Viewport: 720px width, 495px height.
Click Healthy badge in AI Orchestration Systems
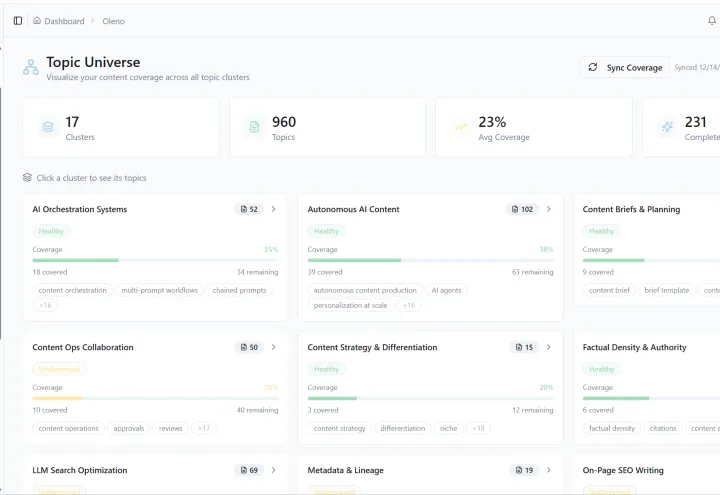click(51, 231)
